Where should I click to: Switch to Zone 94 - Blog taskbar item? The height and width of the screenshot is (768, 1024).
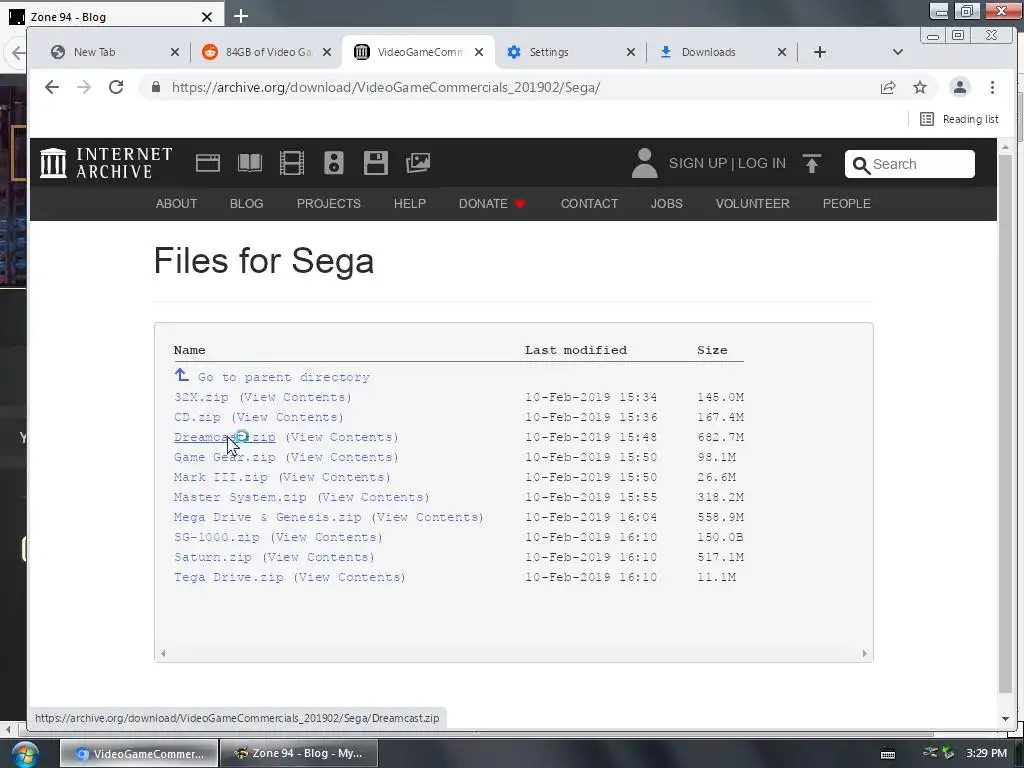point(298,753)
